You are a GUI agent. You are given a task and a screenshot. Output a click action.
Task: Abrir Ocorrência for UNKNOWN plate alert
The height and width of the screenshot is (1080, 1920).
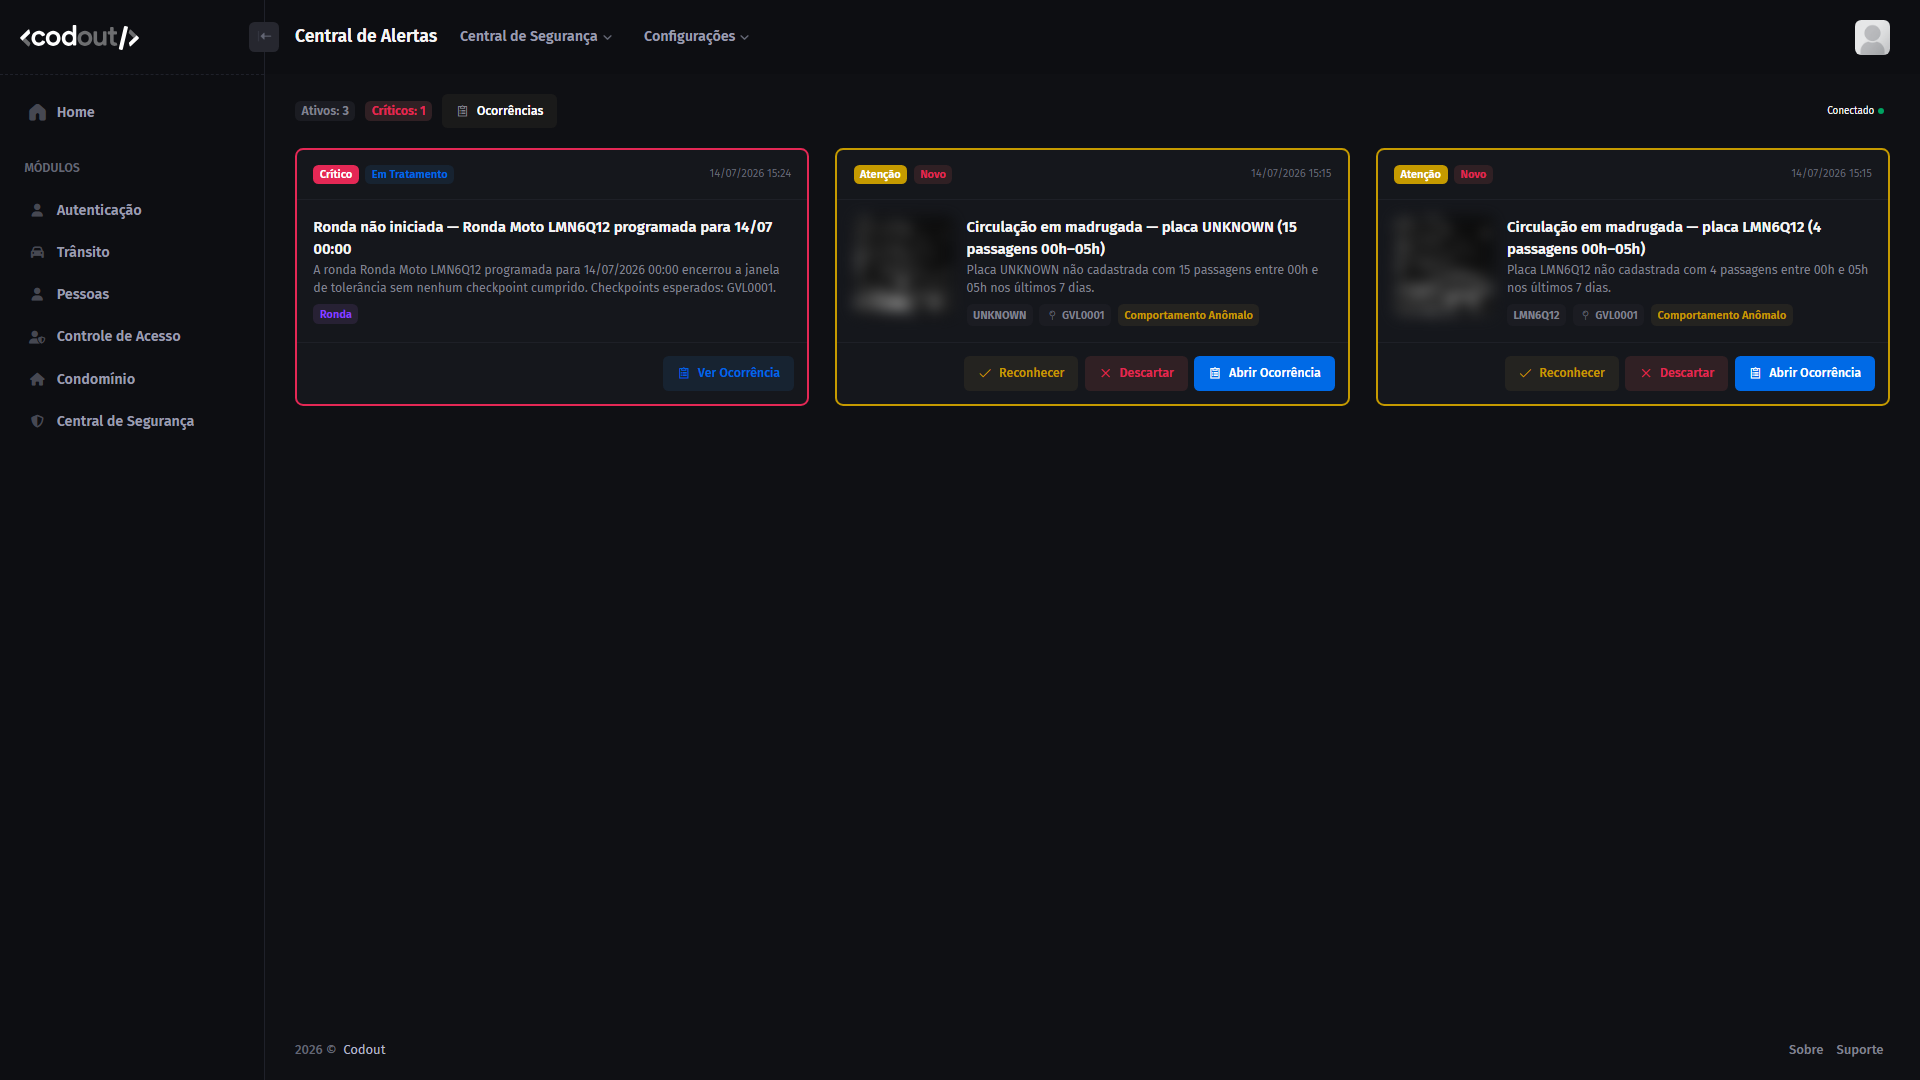click(1264, 373)
